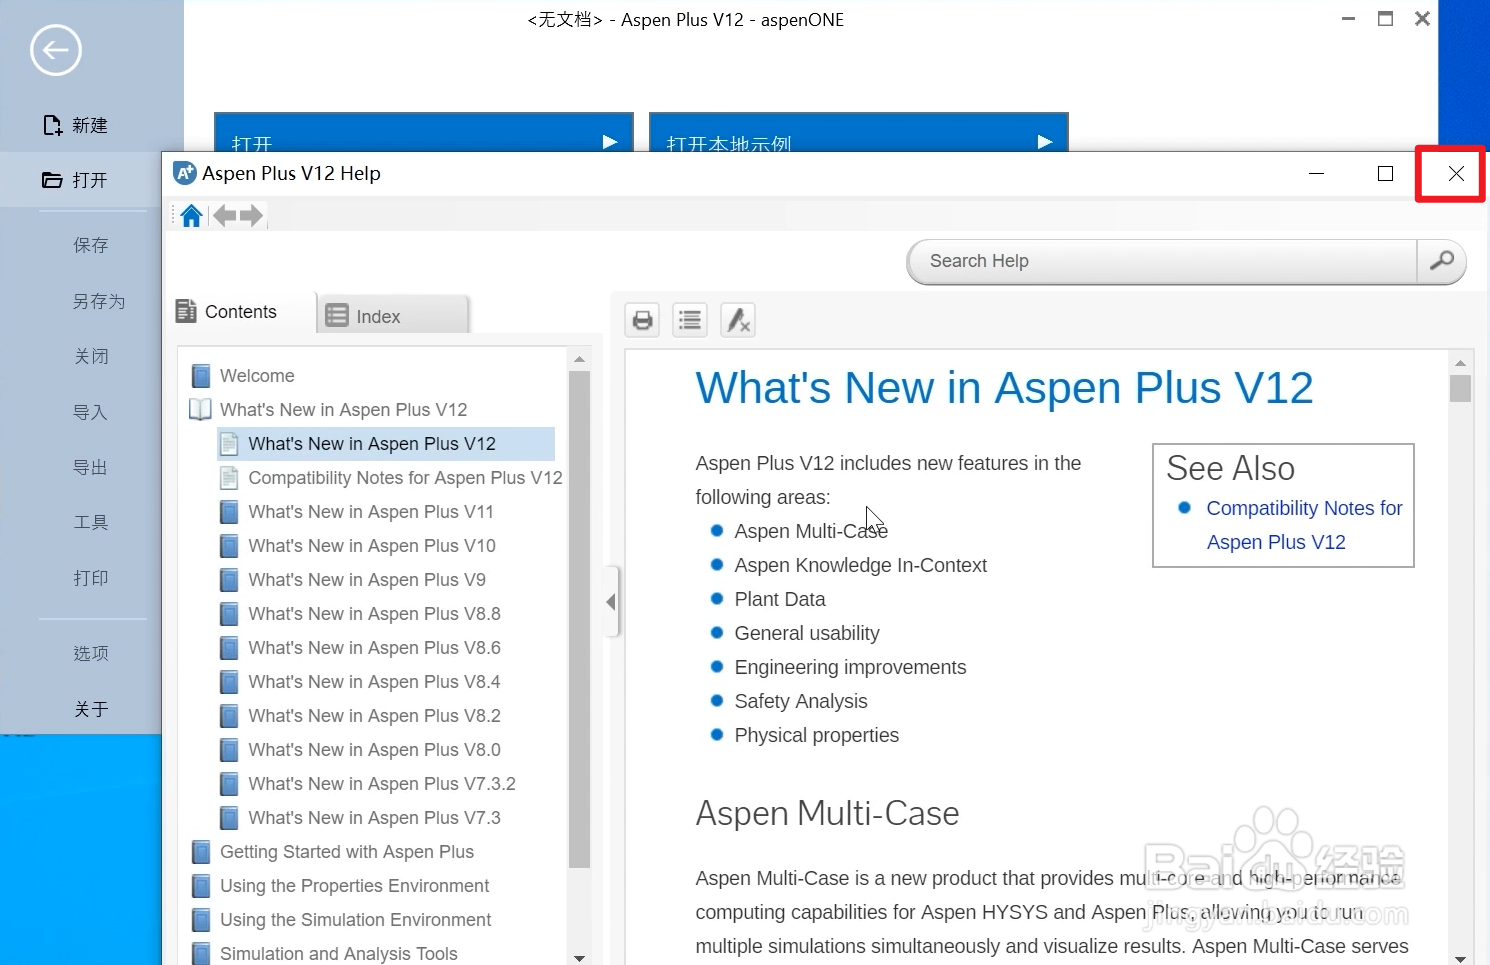Print the current help topic
This screenshot has width=1490, height=965.
pyautogui.click(x=641, y=319)
